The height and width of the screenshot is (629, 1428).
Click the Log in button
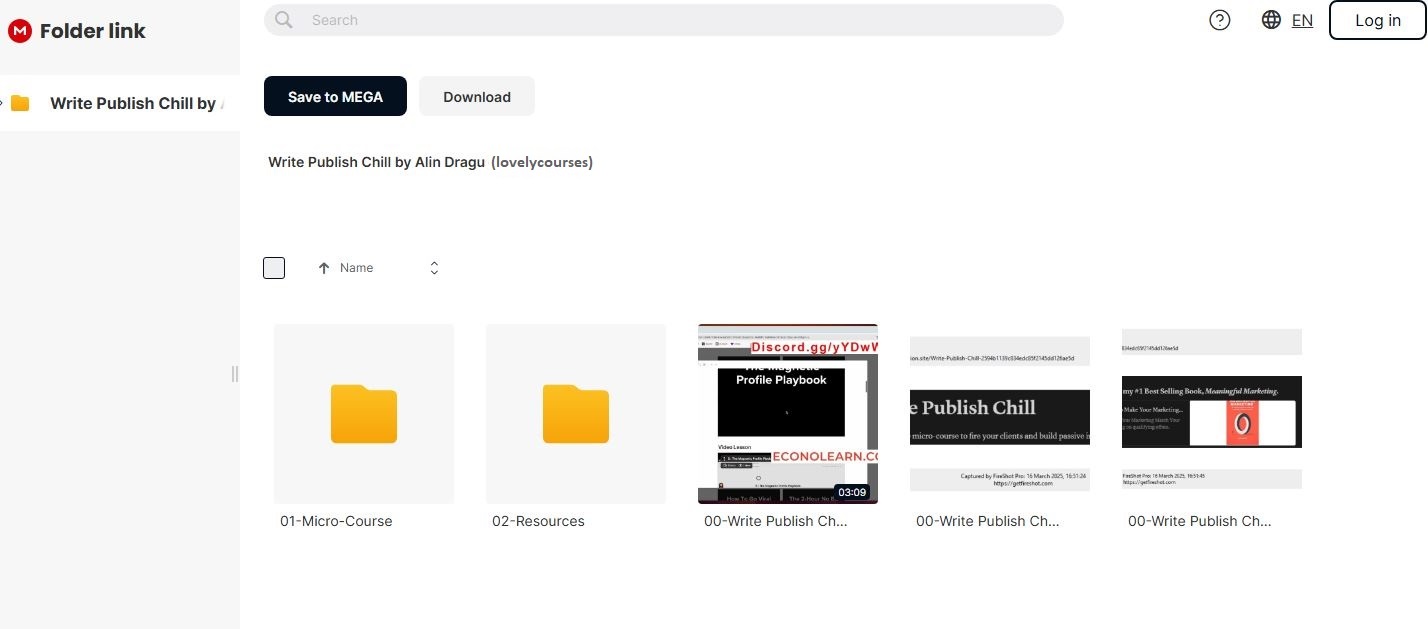(1377, 20)
